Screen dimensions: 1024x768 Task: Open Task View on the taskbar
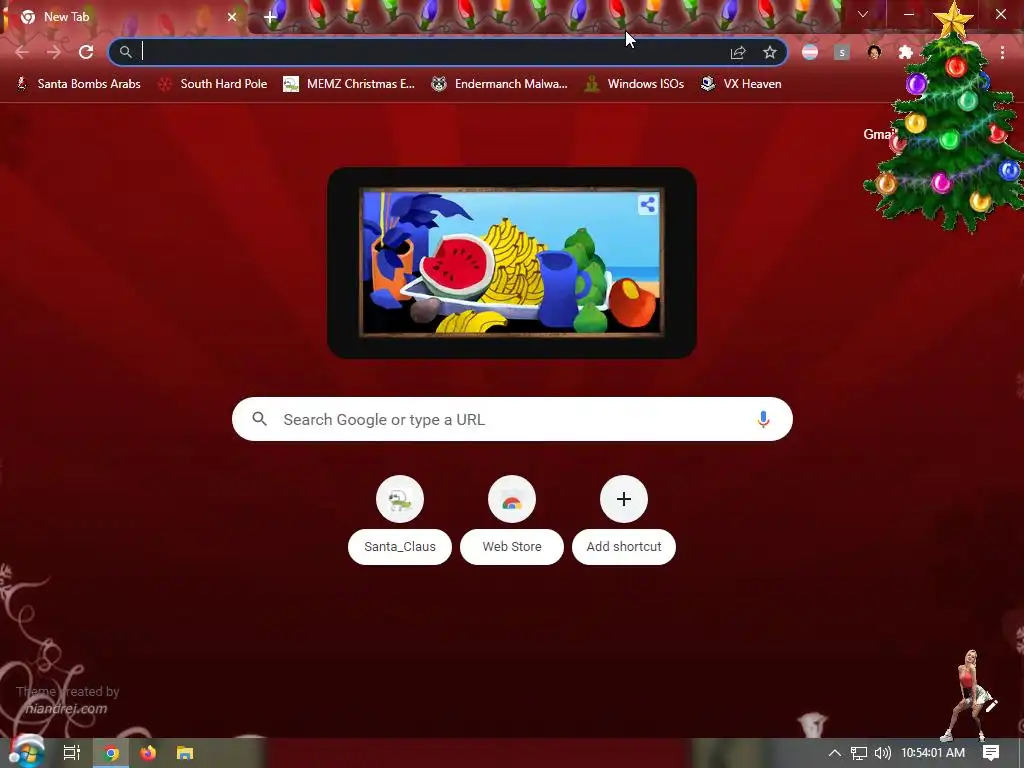point(72,753)
